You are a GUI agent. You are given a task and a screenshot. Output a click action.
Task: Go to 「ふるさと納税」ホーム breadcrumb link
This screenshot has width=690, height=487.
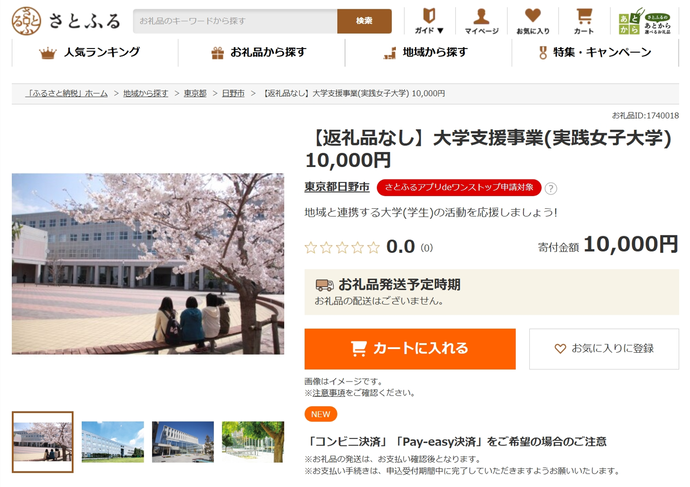tap(67, 93)
